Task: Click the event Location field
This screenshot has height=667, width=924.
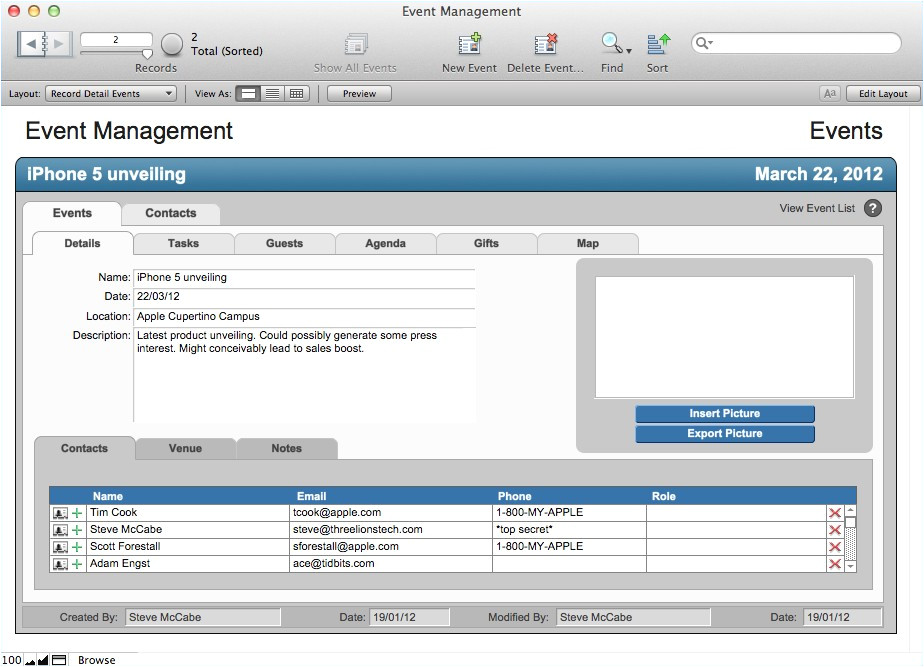Action: pos(304,317)
